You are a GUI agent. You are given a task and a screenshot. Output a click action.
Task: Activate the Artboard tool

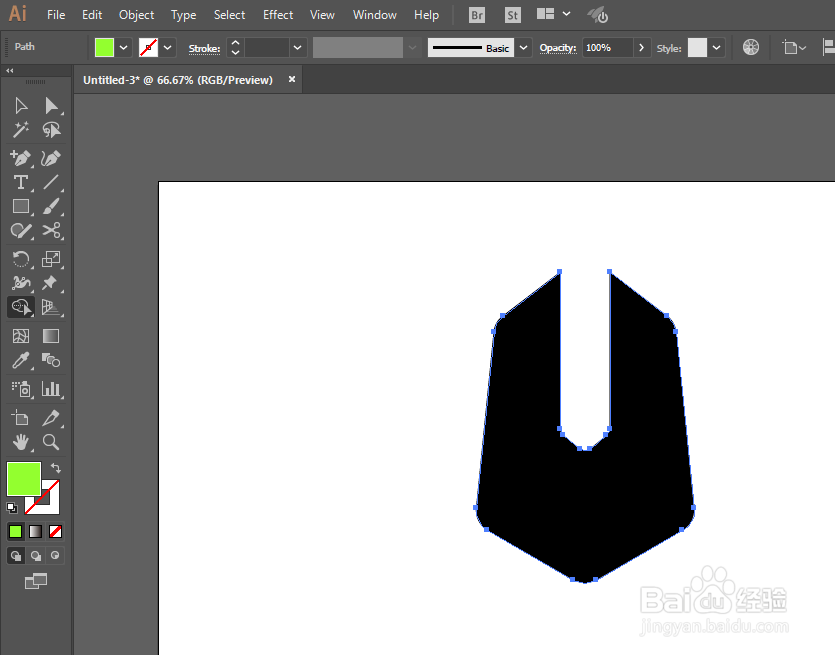click(x=21, y=418)
